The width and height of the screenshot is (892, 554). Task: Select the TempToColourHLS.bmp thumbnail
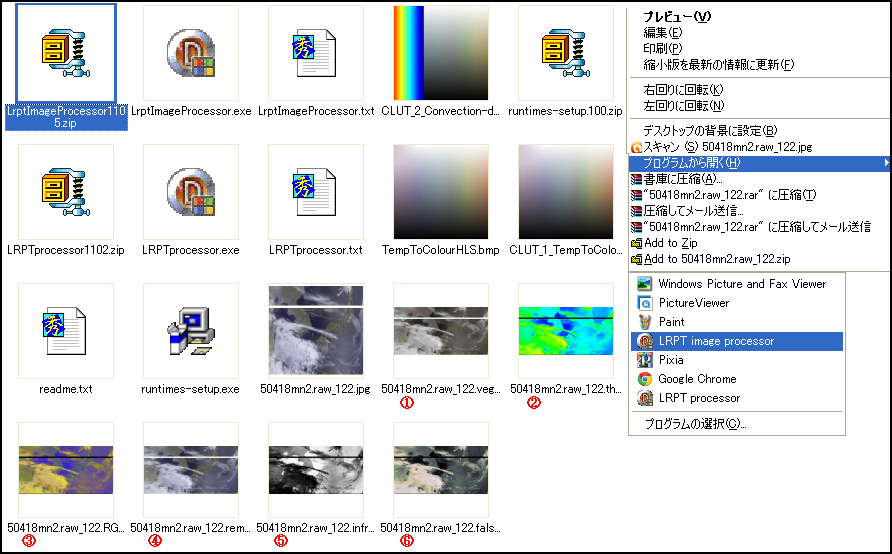(441, 192)
